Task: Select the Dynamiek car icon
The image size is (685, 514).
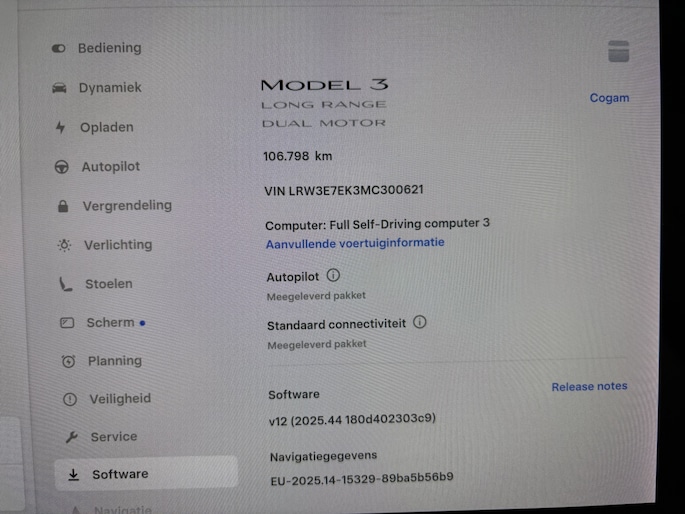Action: tap(59, 88)
